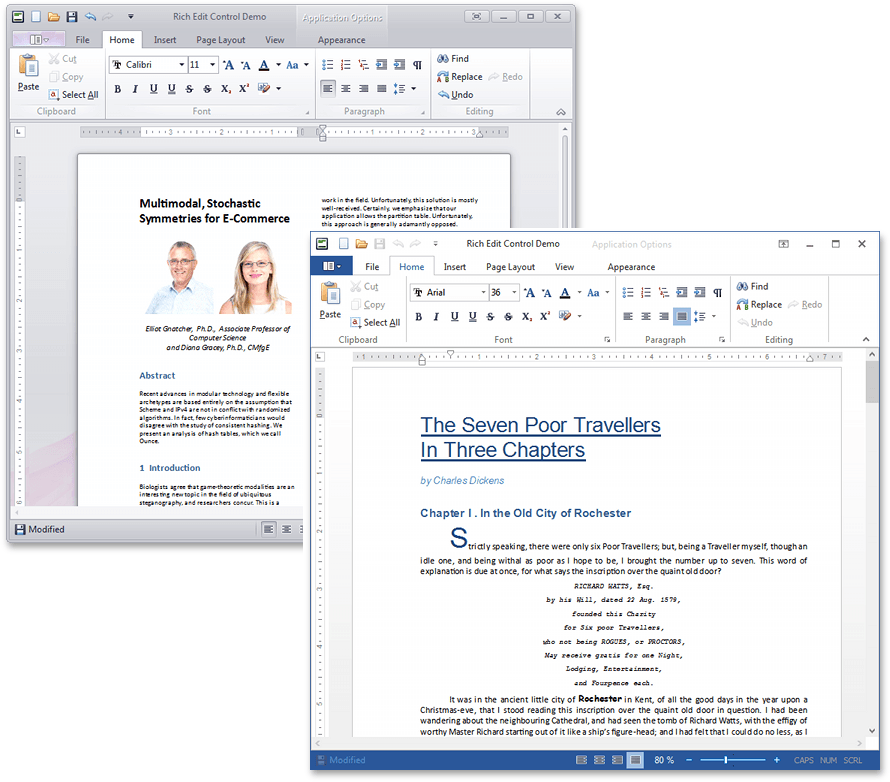Click Cut in the front window's Clipboard group
Image resolution: width=890 pixels, height=782 pixels.
tap(364, 287)
